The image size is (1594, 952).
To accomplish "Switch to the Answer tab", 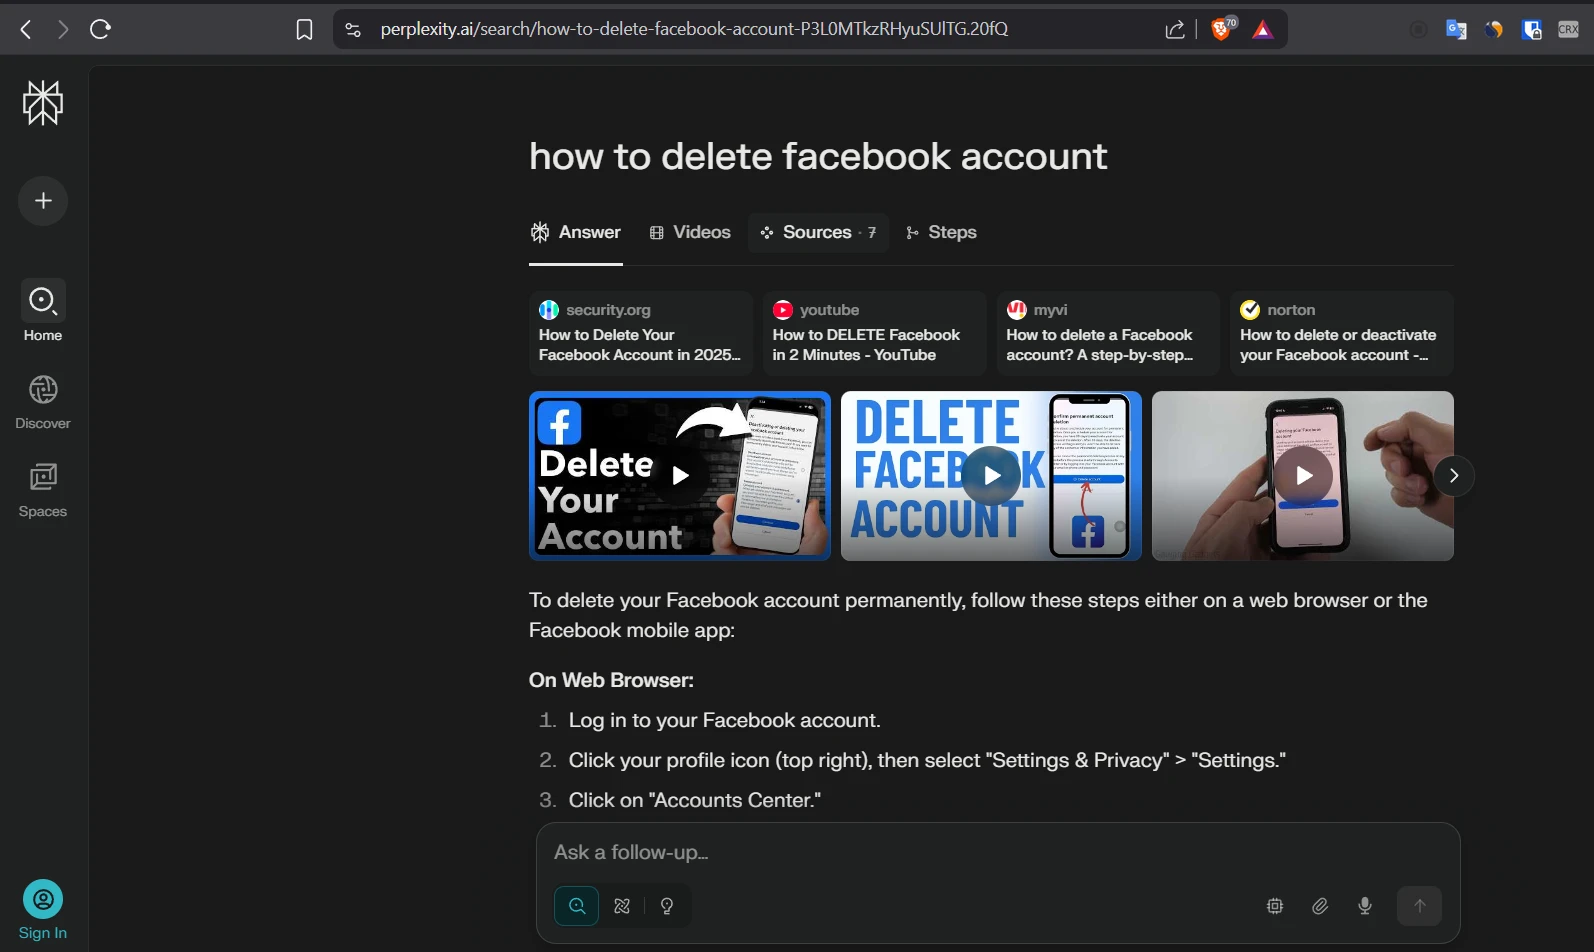I will [576, 232].
